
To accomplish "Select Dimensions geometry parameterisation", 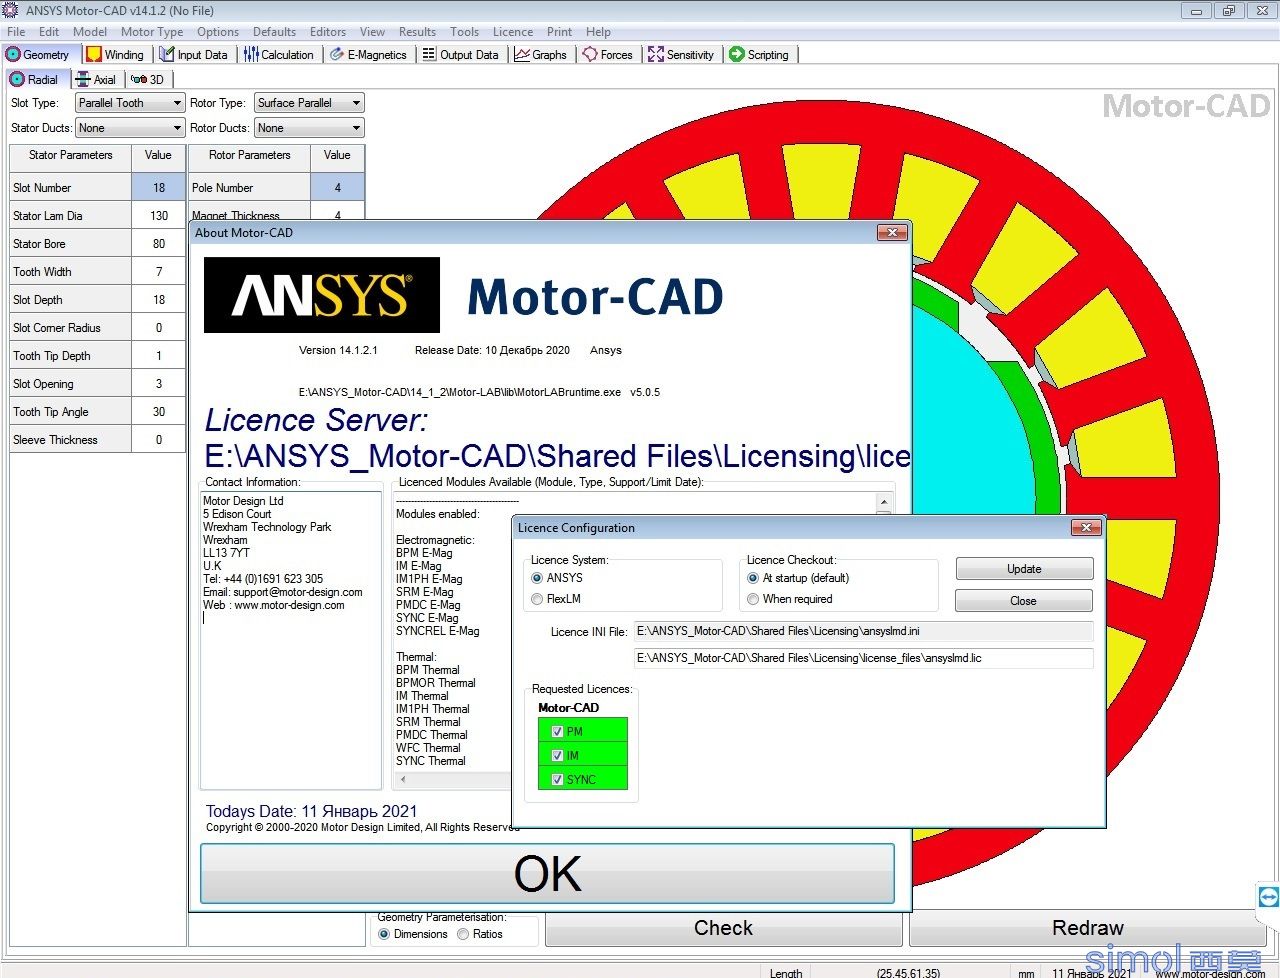I will click(384, 934).
